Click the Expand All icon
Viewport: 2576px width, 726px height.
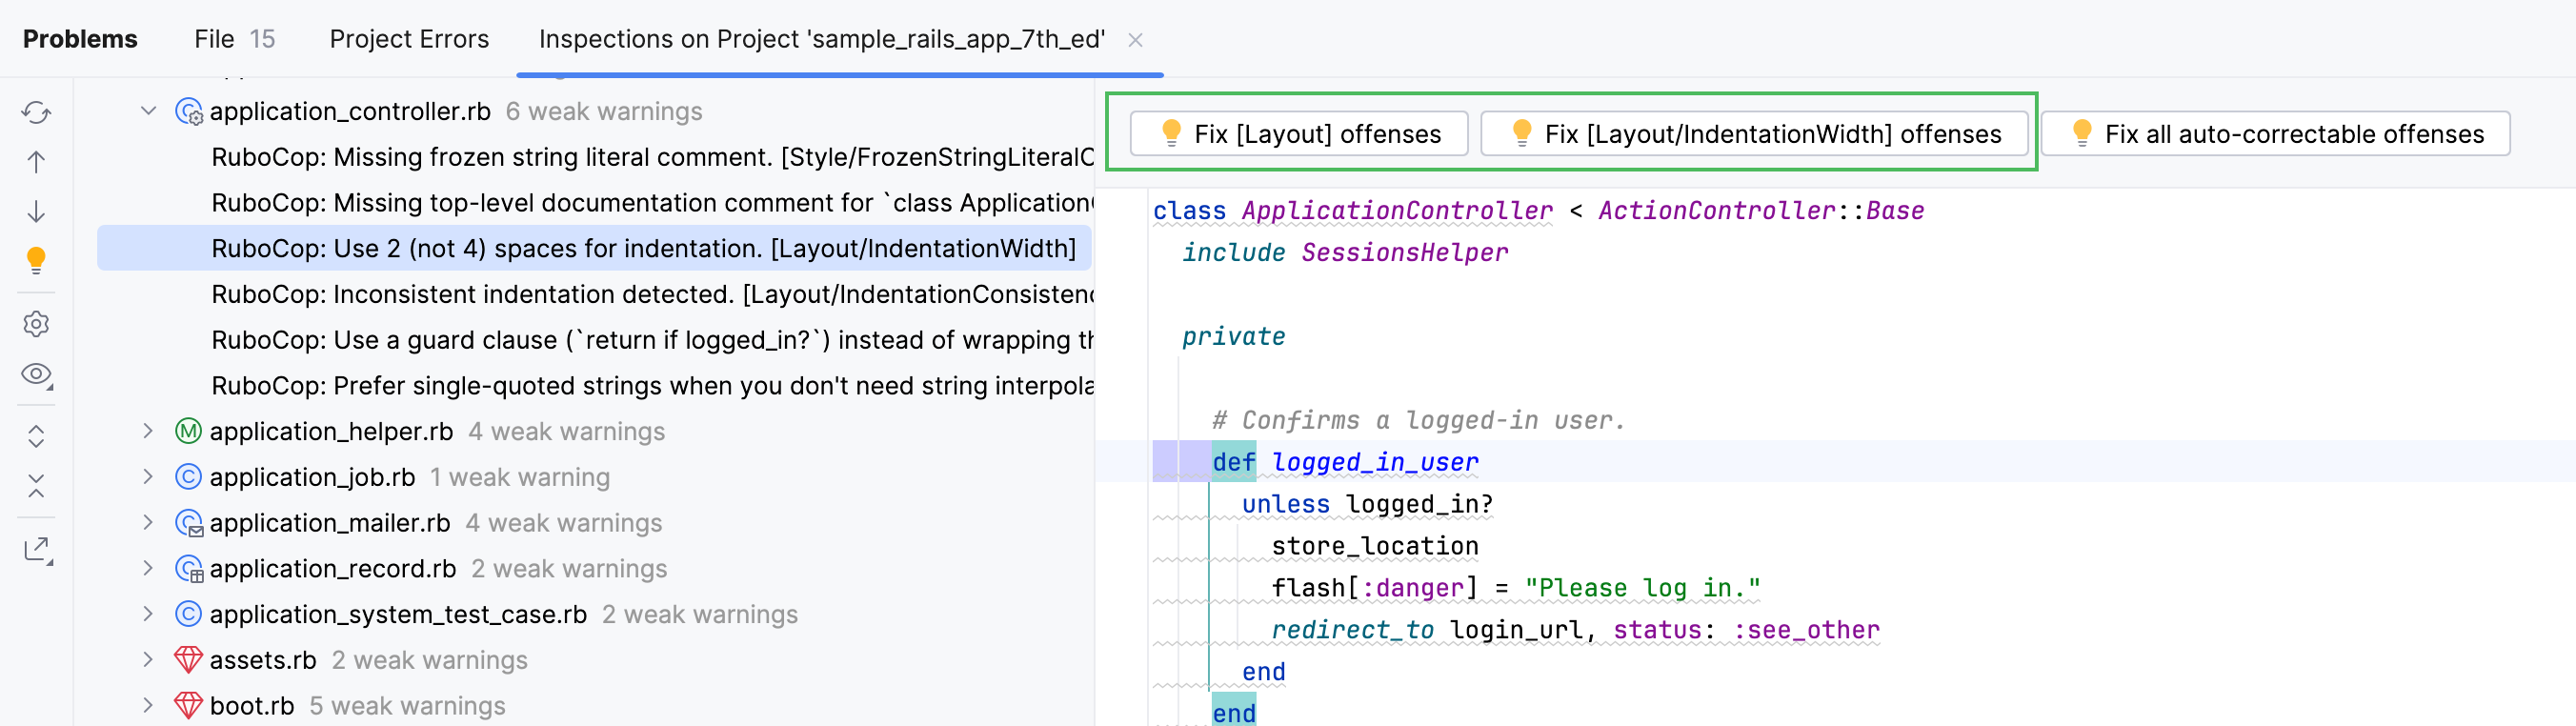point(36,436)
